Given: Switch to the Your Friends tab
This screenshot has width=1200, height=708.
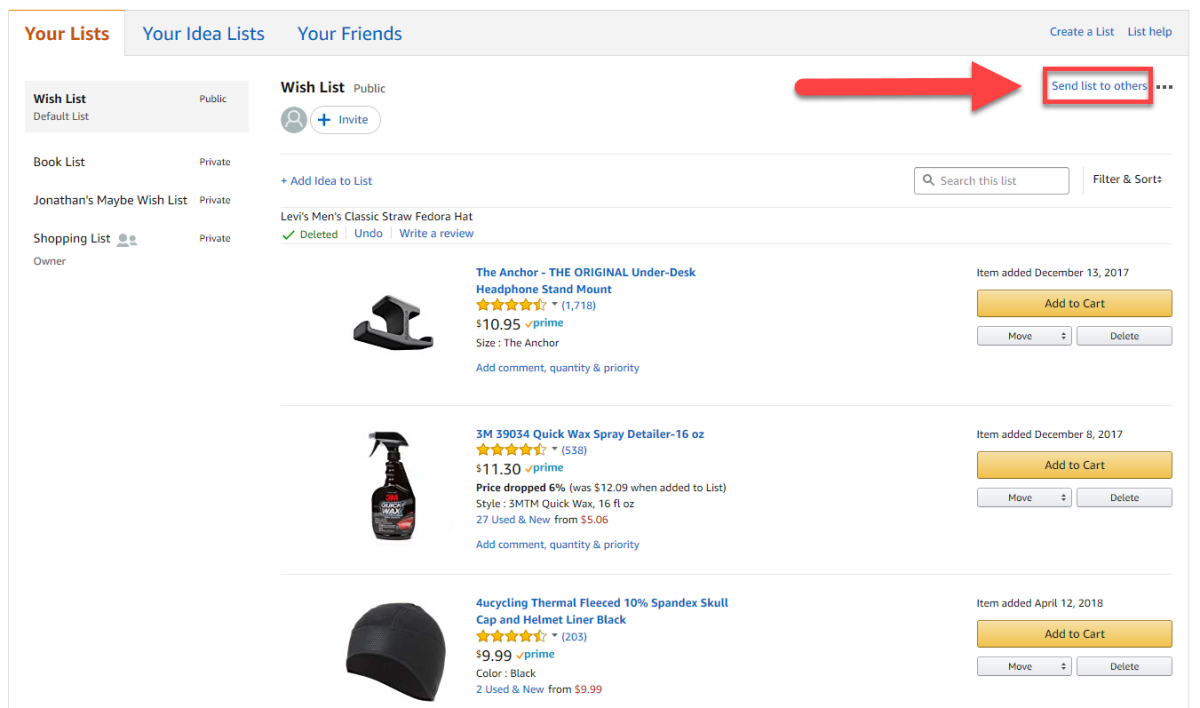Looking at the screenshot, I should point(349,33).
